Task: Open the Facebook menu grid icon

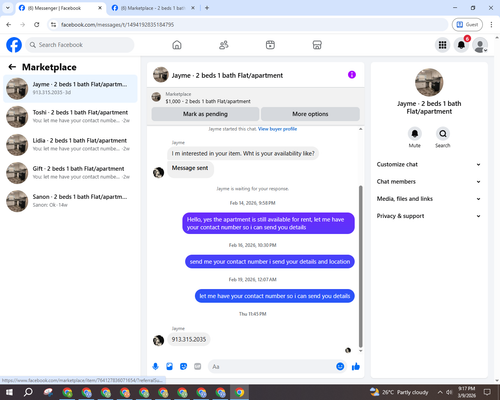Action: pyautogui.click(x=442, y=45)
